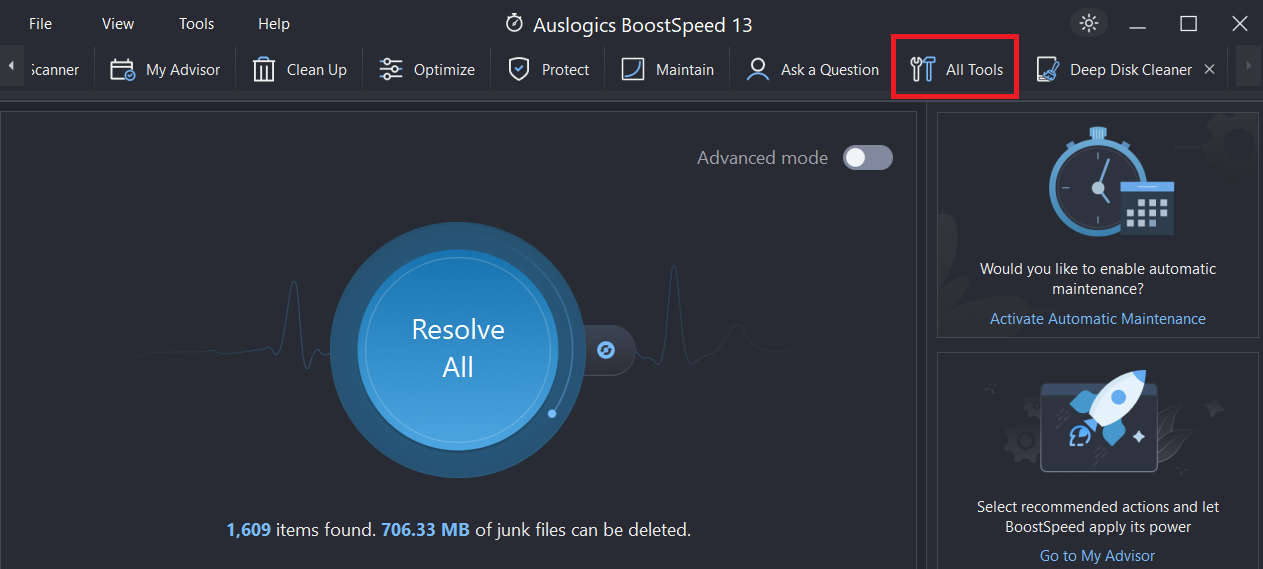Click the BoostSpeed stopwatch title icon

point(514,23)
